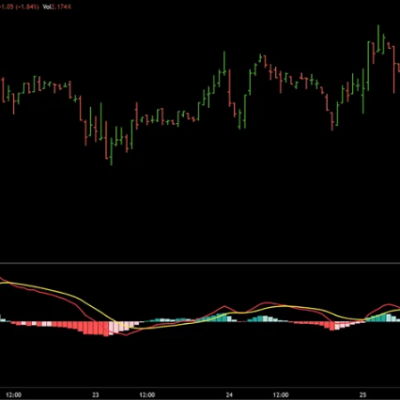
Task: Click the largest red MACD histogram bar
Action: point(106,329)
